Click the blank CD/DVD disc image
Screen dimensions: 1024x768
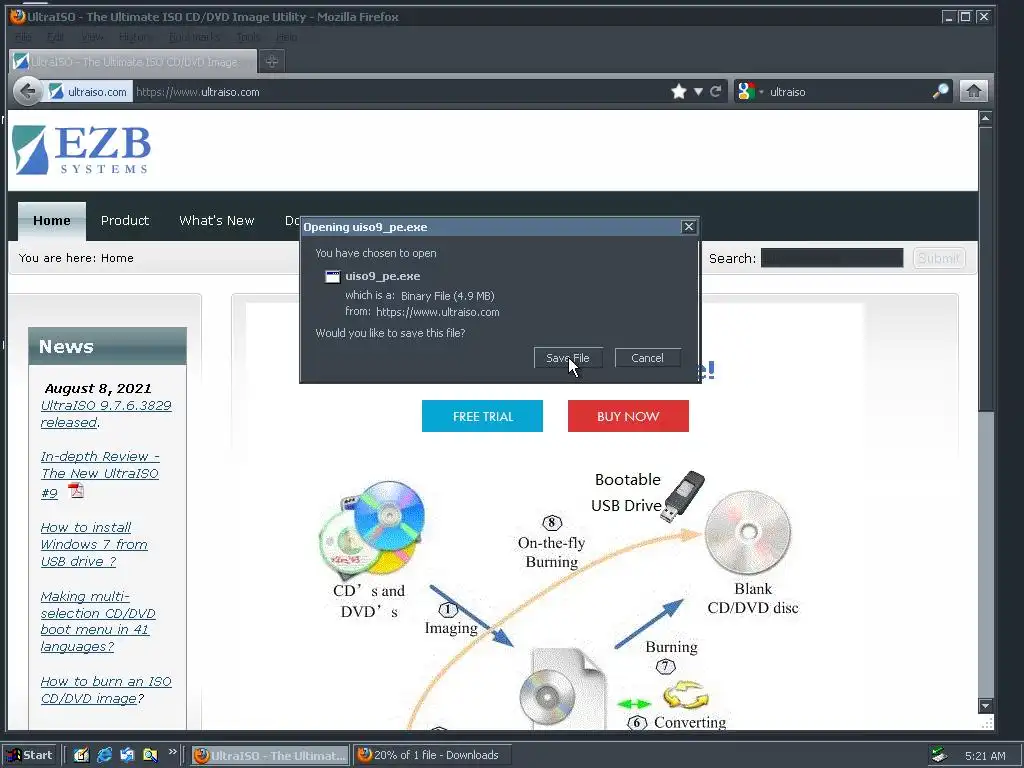[748, 533]
